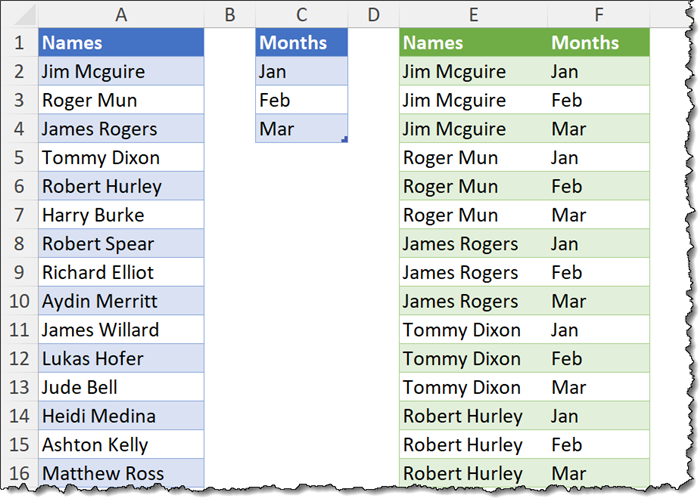Click the empty column D header

tap(374, 14)
